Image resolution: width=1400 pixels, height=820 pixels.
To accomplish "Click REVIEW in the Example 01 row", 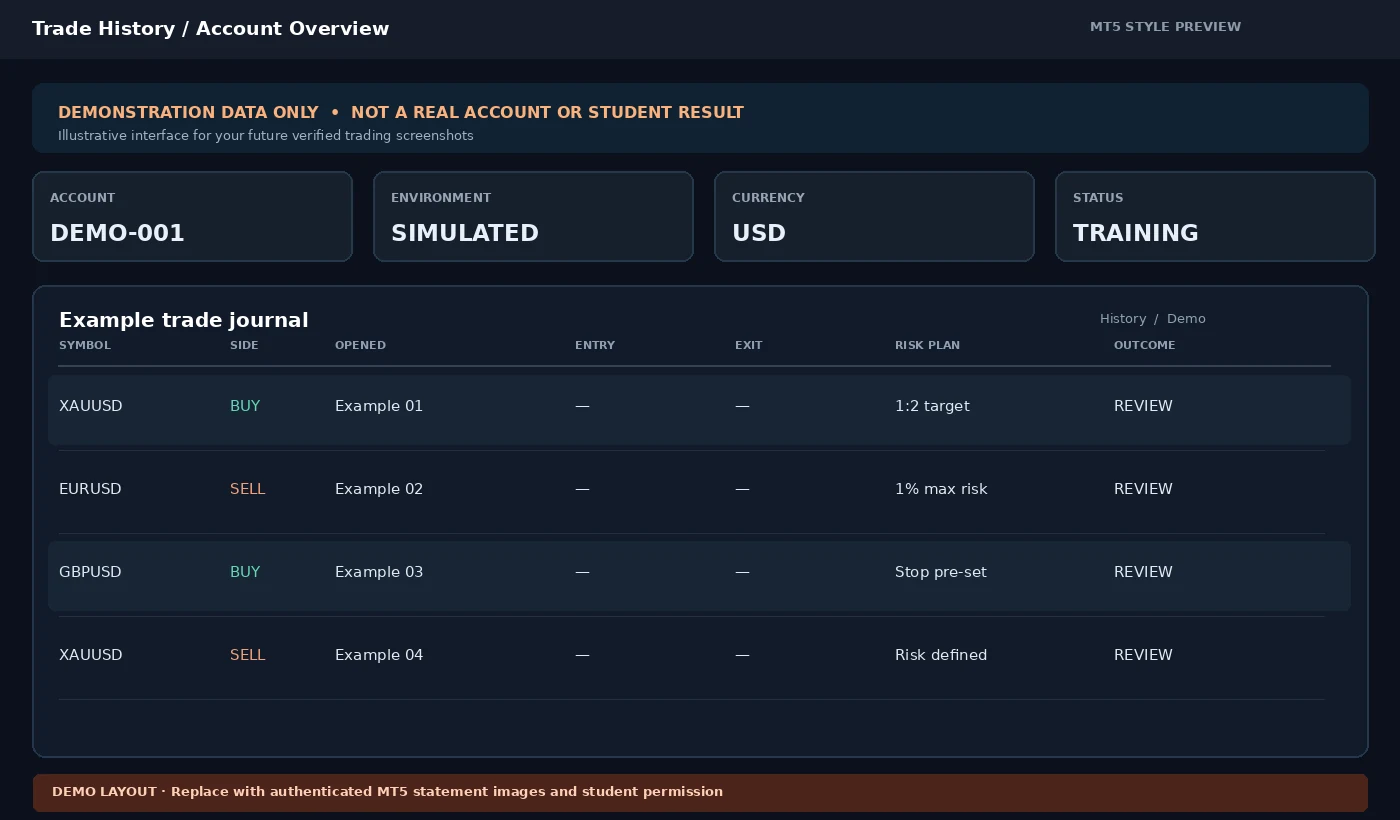I will click(1143, 406).
